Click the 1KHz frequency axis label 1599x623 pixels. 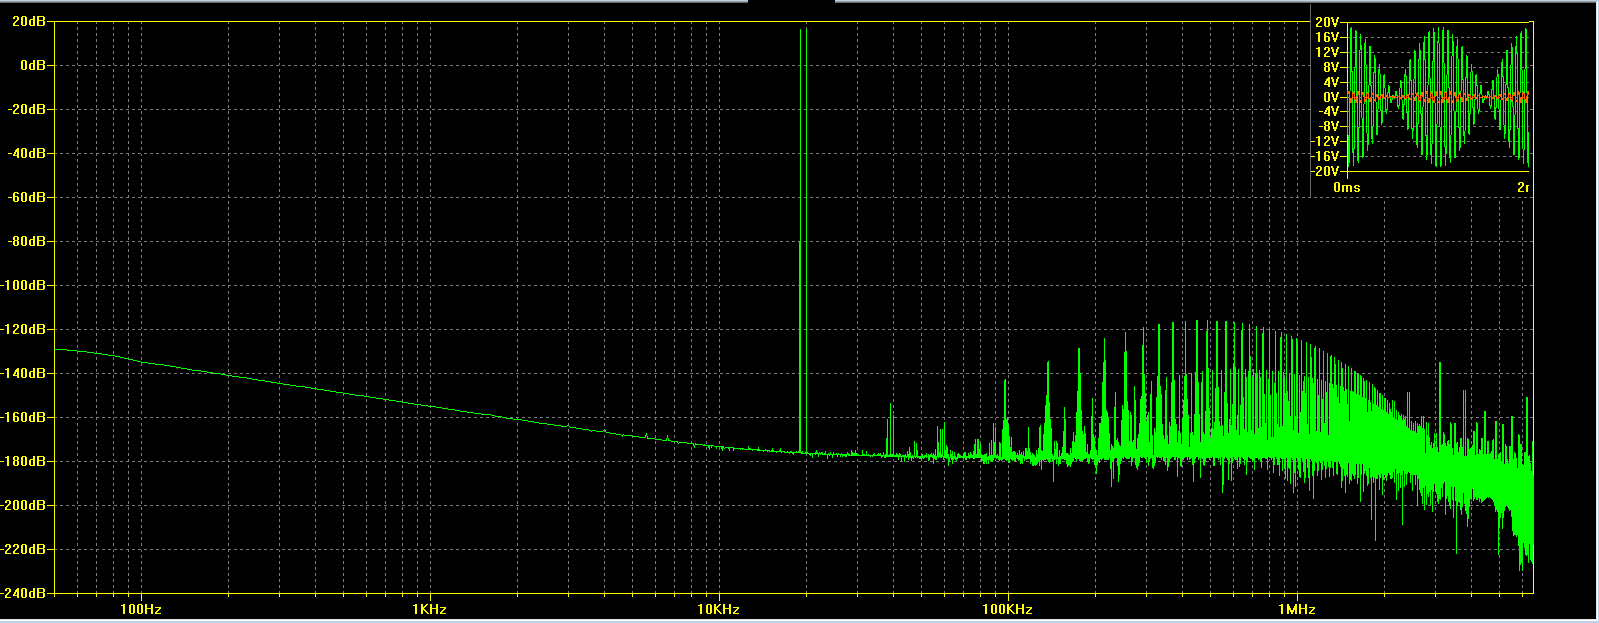[x=429, y=609]
